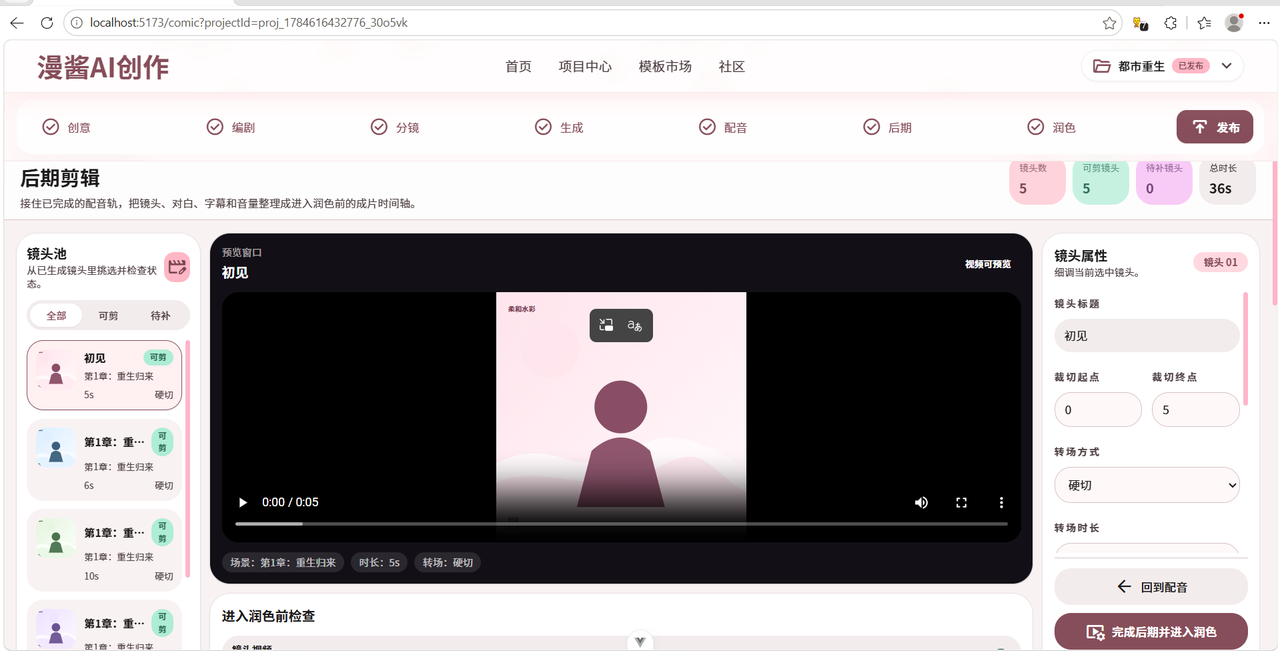Enter fullscreen for the preview video
This screenshot has width=1280, height=651.
pyautogui.click(x=961, y=502)
